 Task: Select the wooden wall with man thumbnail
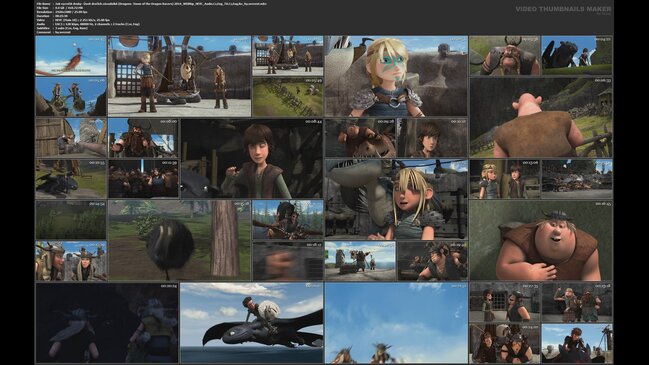coord(71,138)
